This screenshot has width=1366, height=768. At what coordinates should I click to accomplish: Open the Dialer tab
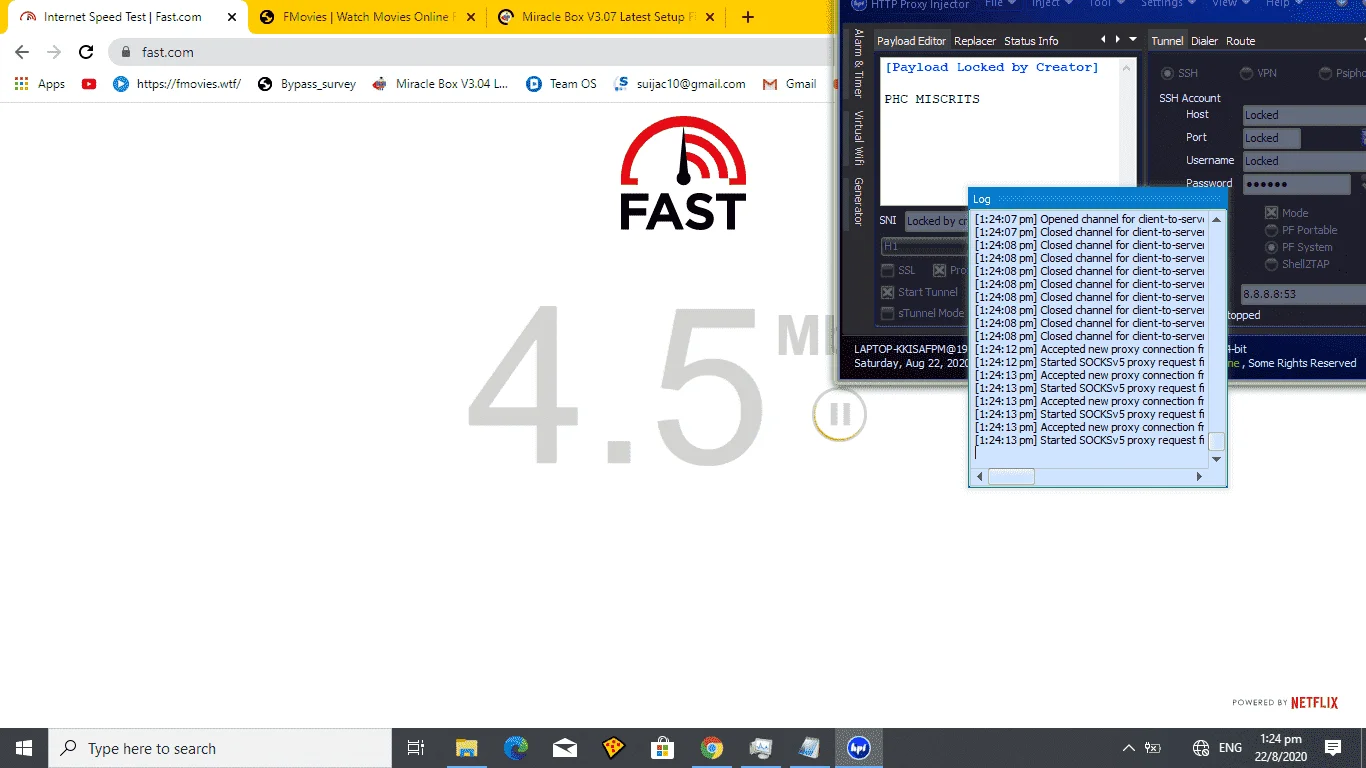[x=1204, y=41]
